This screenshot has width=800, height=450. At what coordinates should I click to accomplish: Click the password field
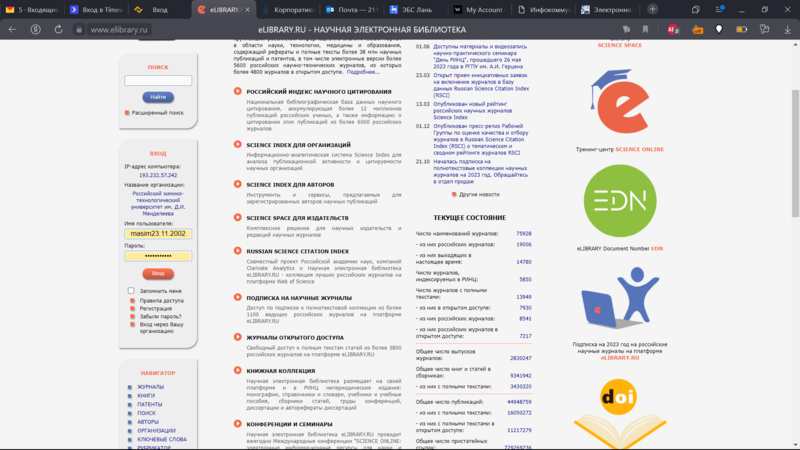coord(158,256)
